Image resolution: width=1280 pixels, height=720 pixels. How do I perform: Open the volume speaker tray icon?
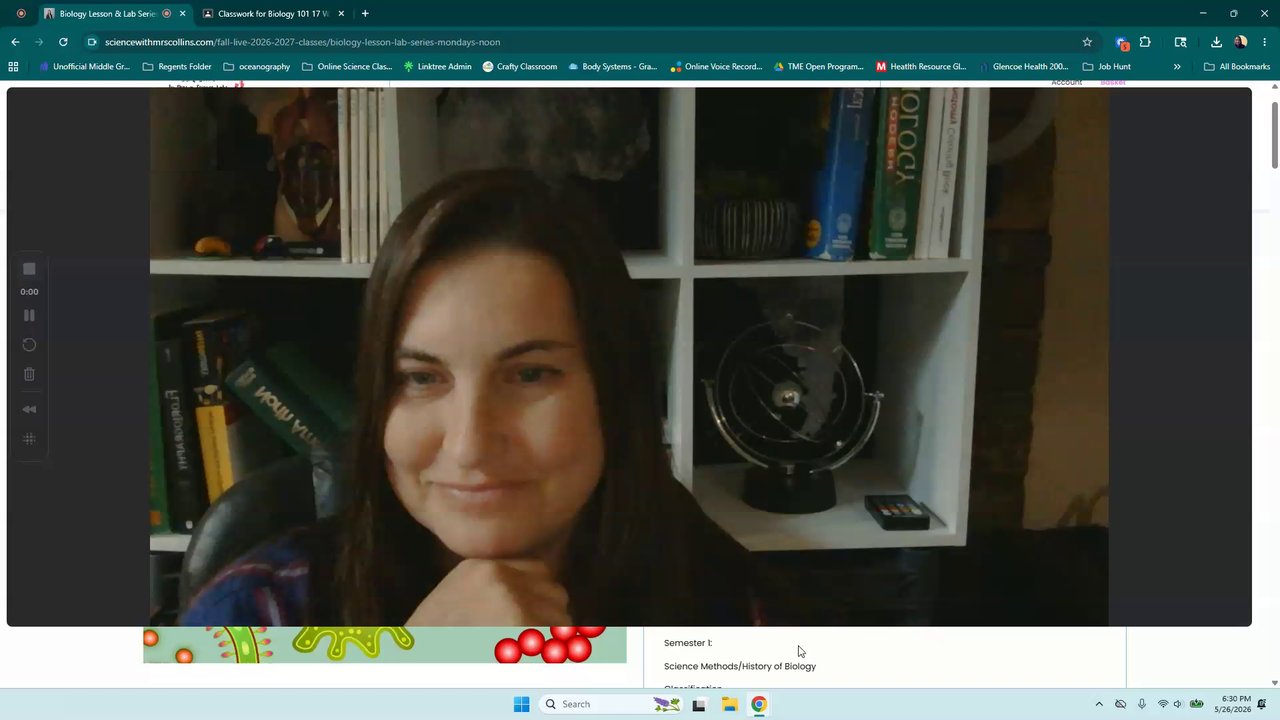pos(1177,704)
